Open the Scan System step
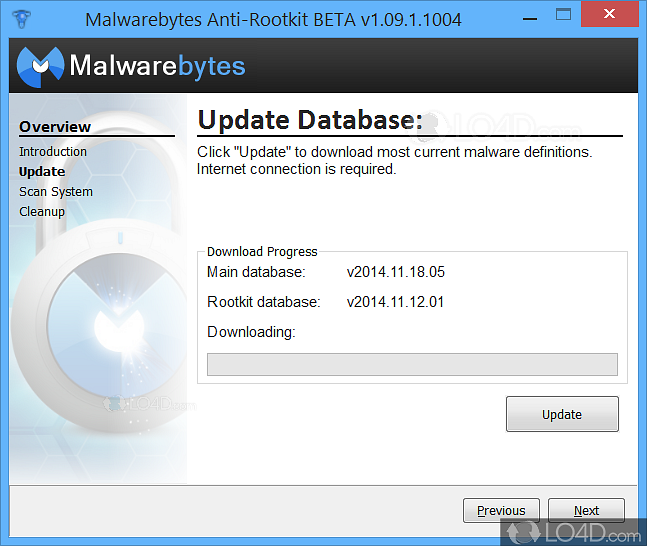 pos(56,192)
